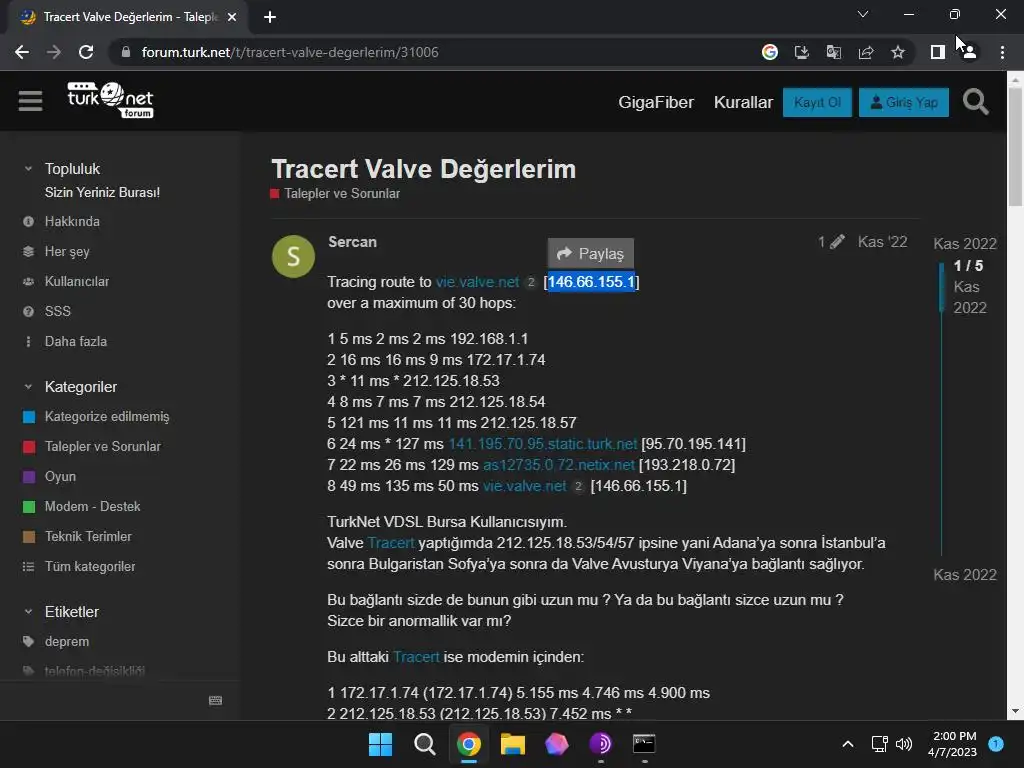Open the tab search chevron
The height and width of the screenshot is (768, 1024).
point(863,14)
